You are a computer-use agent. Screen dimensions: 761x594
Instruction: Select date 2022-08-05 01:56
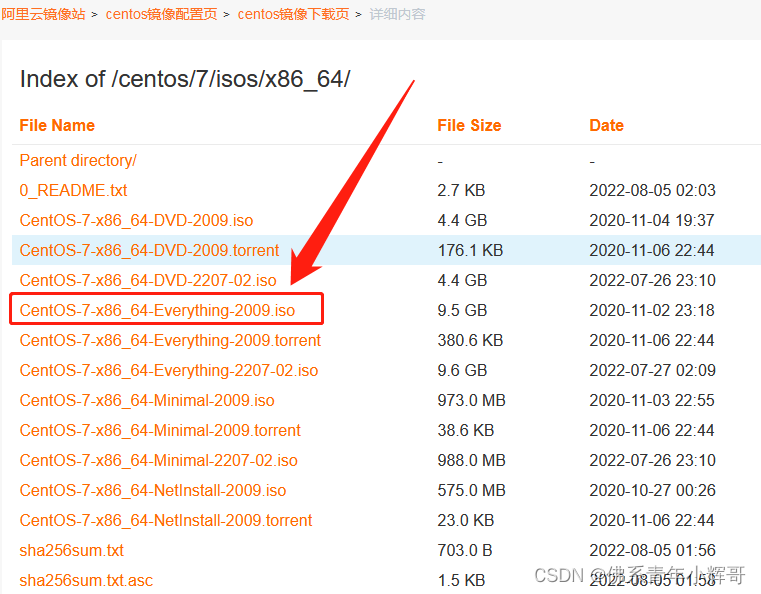pyautogui.click(x=652, y=551)
